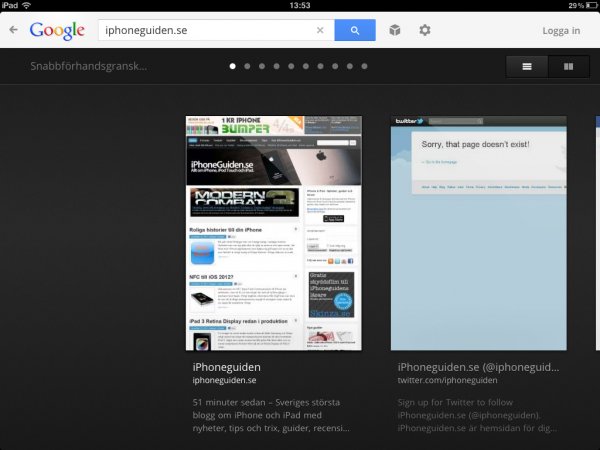
Task: Open the iPhoneguiden page preview thumbnail
Action: [274, 233]
